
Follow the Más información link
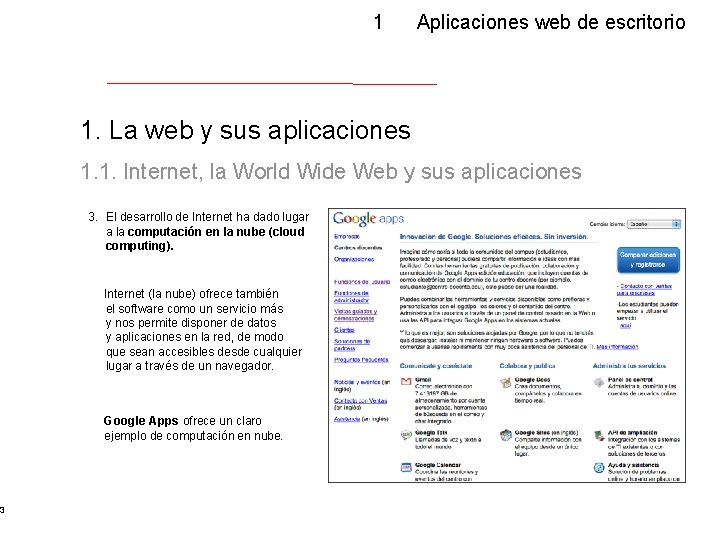(x=617, y=347)
